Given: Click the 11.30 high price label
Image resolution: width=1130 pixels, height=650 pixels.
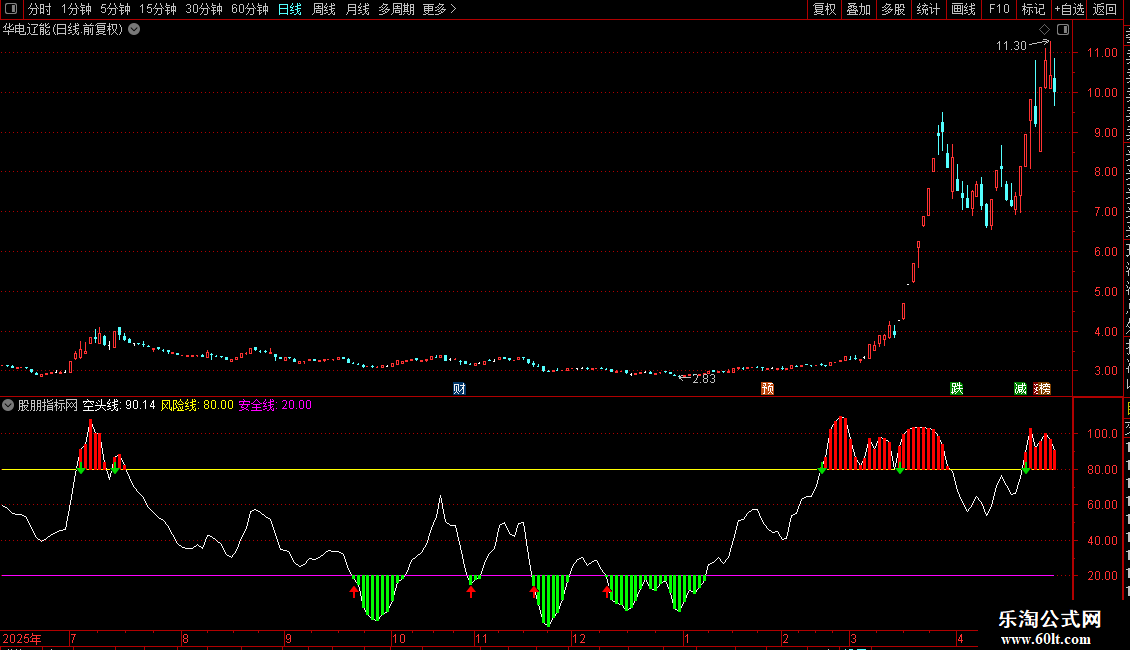Looking at the screenshot, I should (1011, 46).
